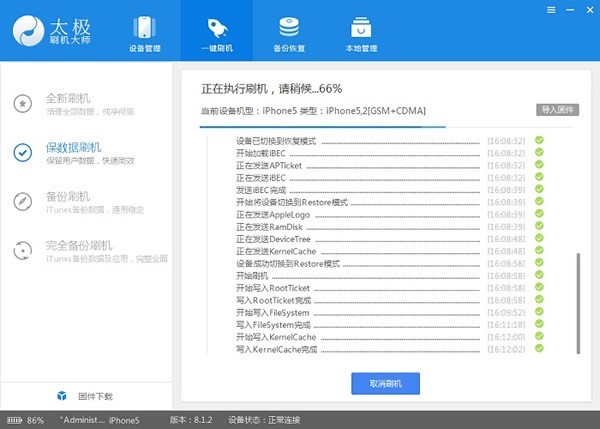Close the Taiji window
The image size is (600, 429).
(x=590, y=10)
